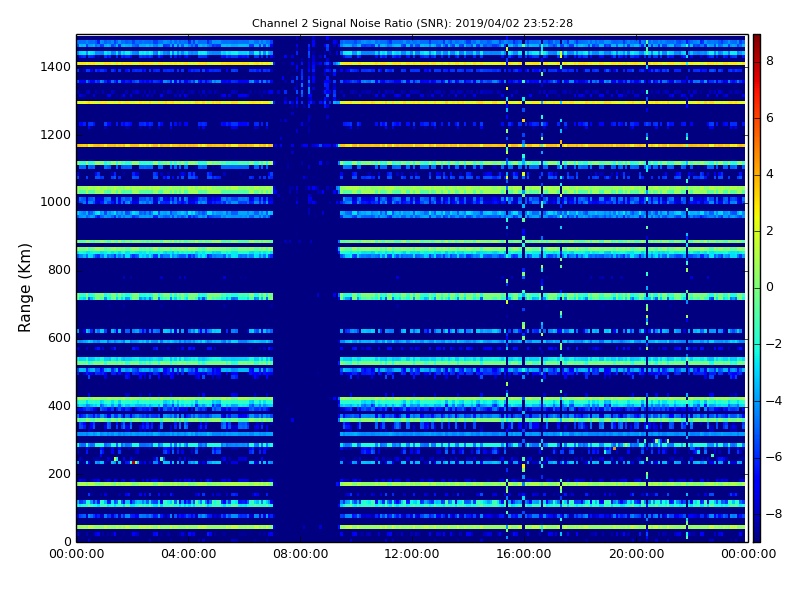Click colorbar tick label −2
The image size is (800, 600).
pos(774,344)
